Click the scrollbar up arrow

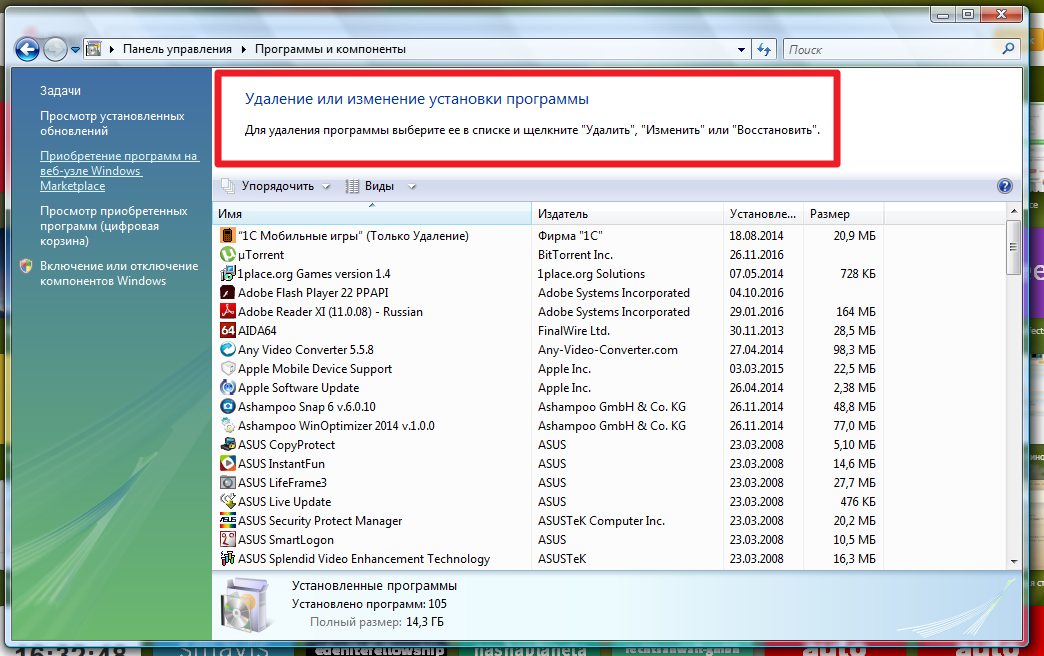point(1014,211)
